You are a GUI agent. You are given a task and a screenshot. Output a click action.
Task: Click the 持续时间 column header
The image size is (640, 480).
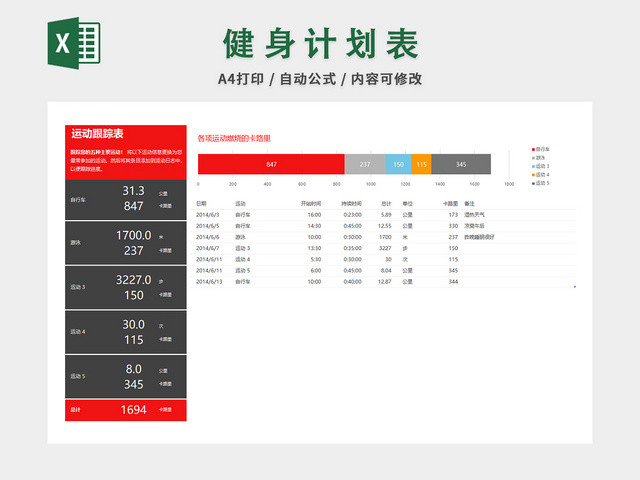(x=351, y=203)
